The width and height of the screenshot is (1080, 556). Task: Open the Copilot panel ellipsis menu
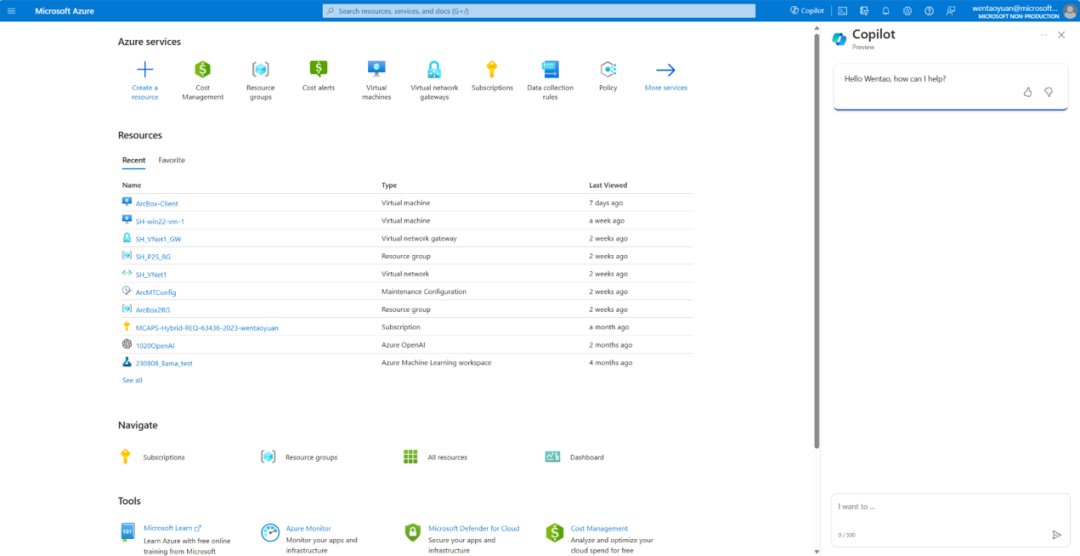tap(1044, 34)
